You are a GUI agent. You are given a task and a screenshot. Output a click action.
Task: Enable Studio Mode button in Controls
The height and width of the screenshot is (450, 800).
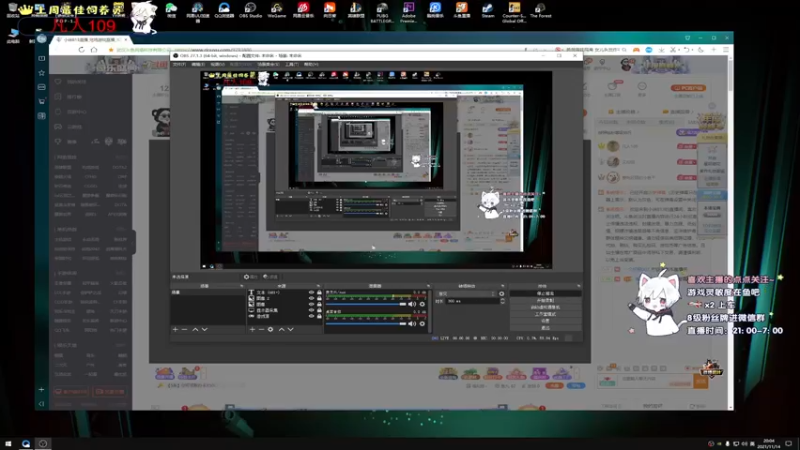pyautogui.click(x=545, y=314)
